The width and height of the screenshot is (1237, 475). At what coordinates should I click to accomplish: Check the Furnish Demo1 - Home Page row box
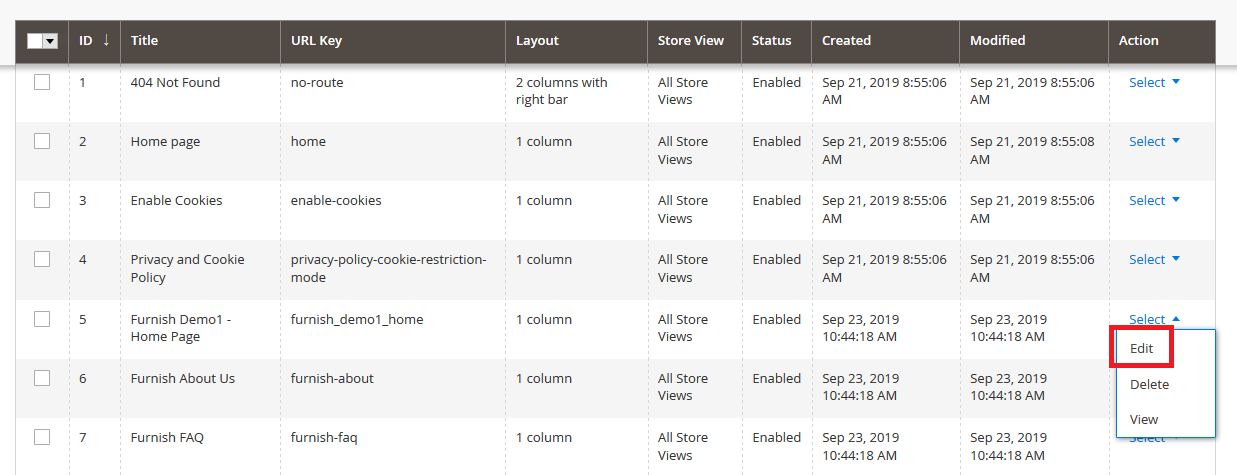pos(42,319)
